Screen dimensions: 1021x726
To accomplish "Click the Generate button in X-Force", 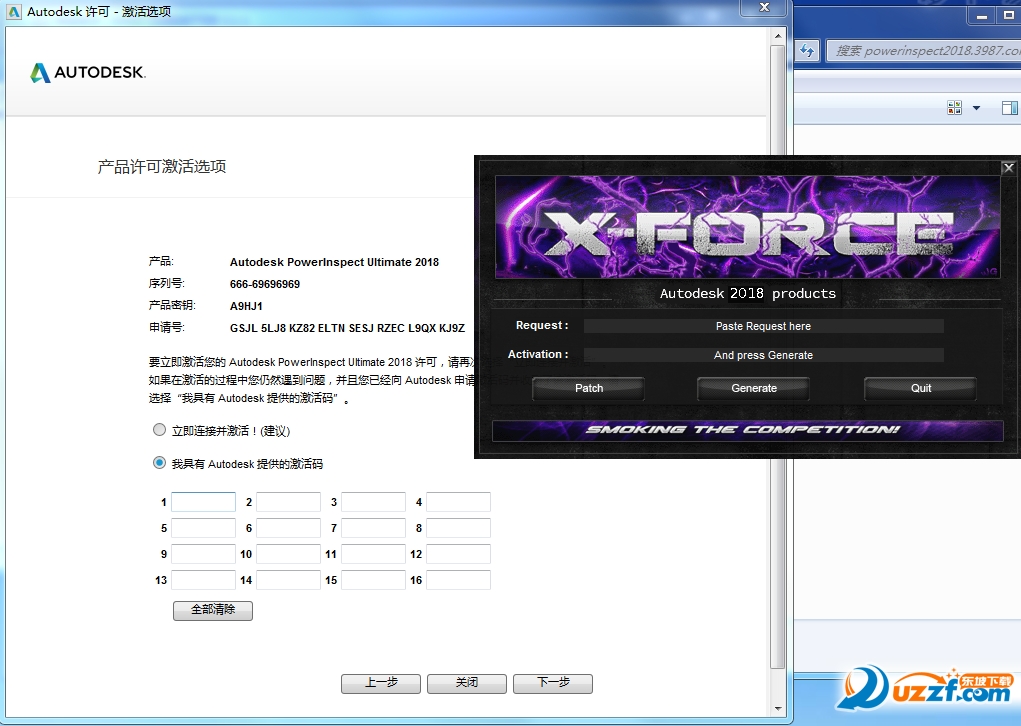I will coord(754,388).
